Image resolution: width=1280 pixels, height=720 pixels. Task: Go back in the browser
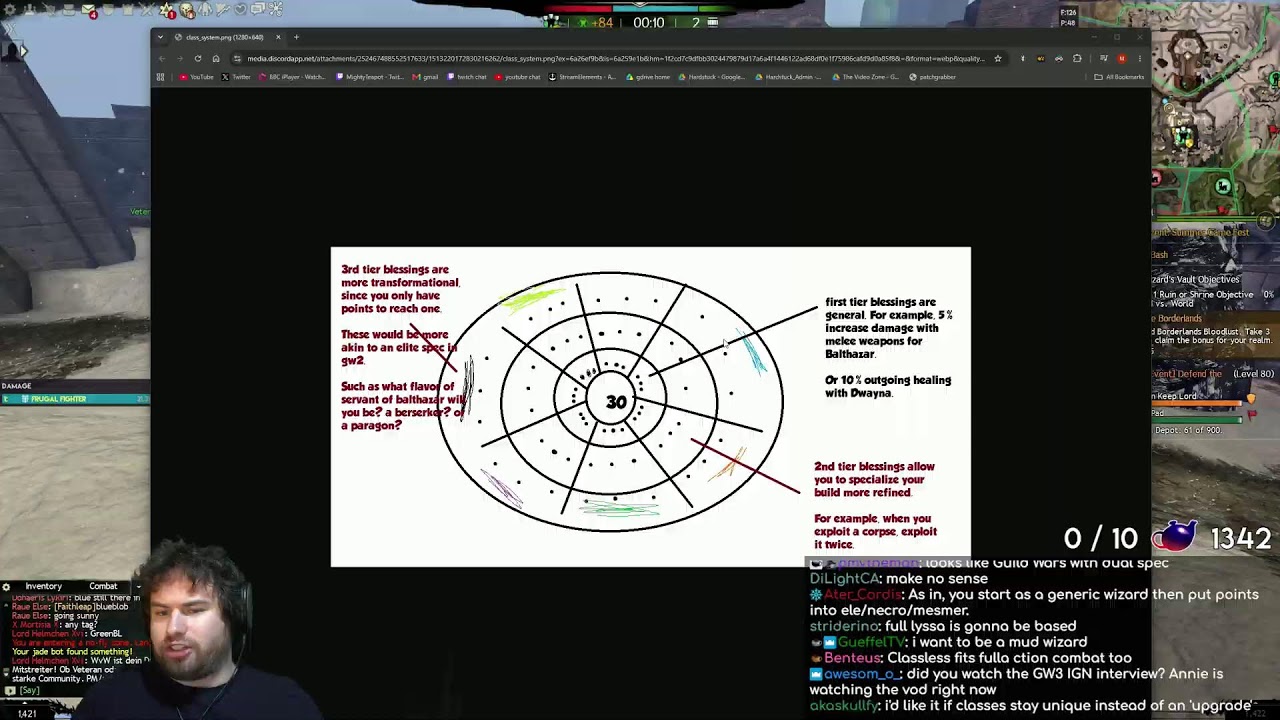162,59
